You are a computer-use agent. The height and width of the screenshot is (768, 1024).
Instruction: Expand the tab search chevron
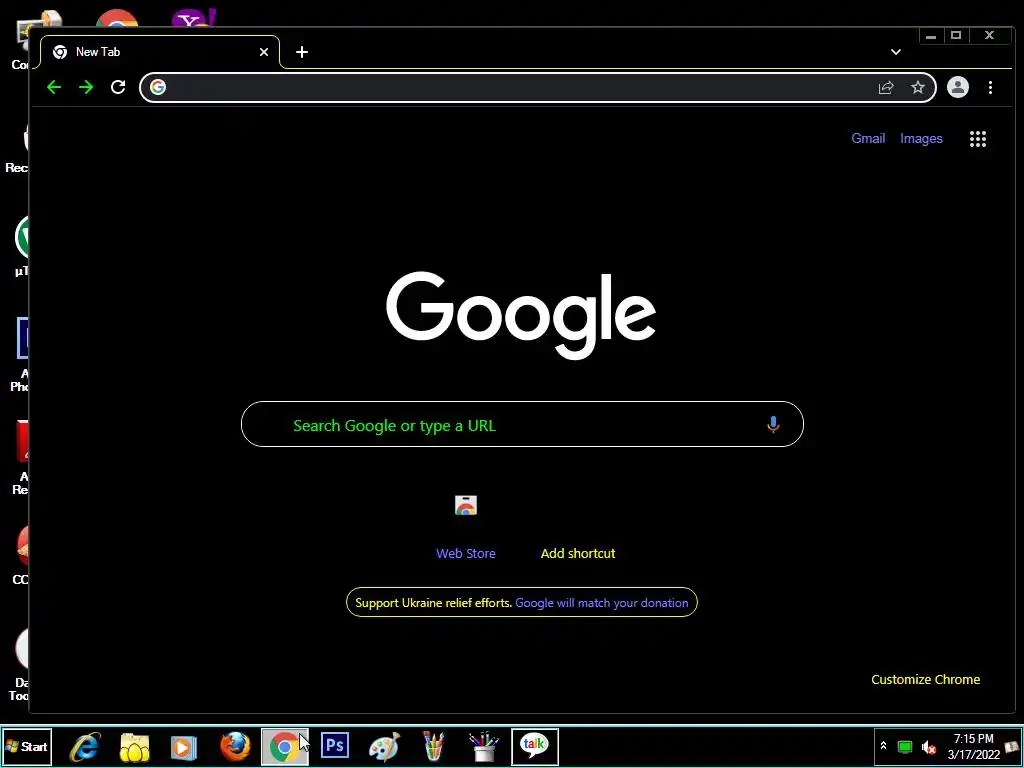896,52
